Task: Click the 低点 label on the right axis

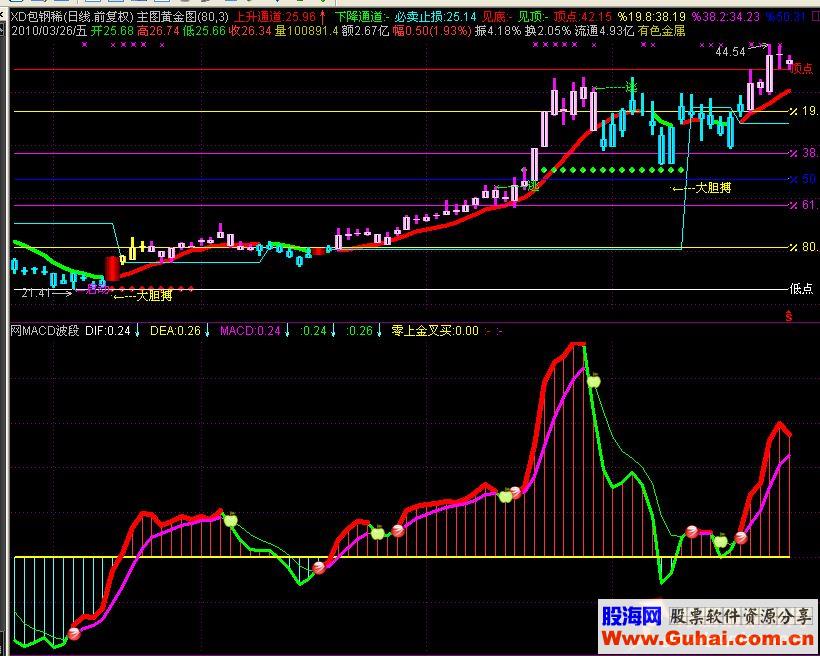Action: coord(801,288)
